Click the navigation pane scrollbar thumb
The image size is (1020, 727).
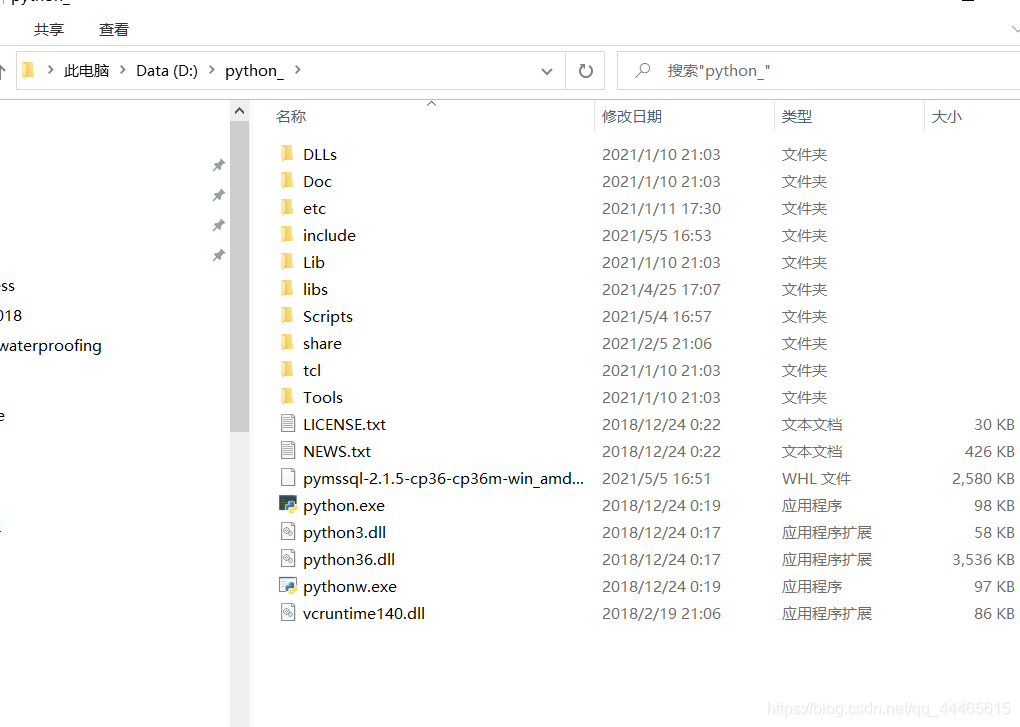tap(239, 276)
